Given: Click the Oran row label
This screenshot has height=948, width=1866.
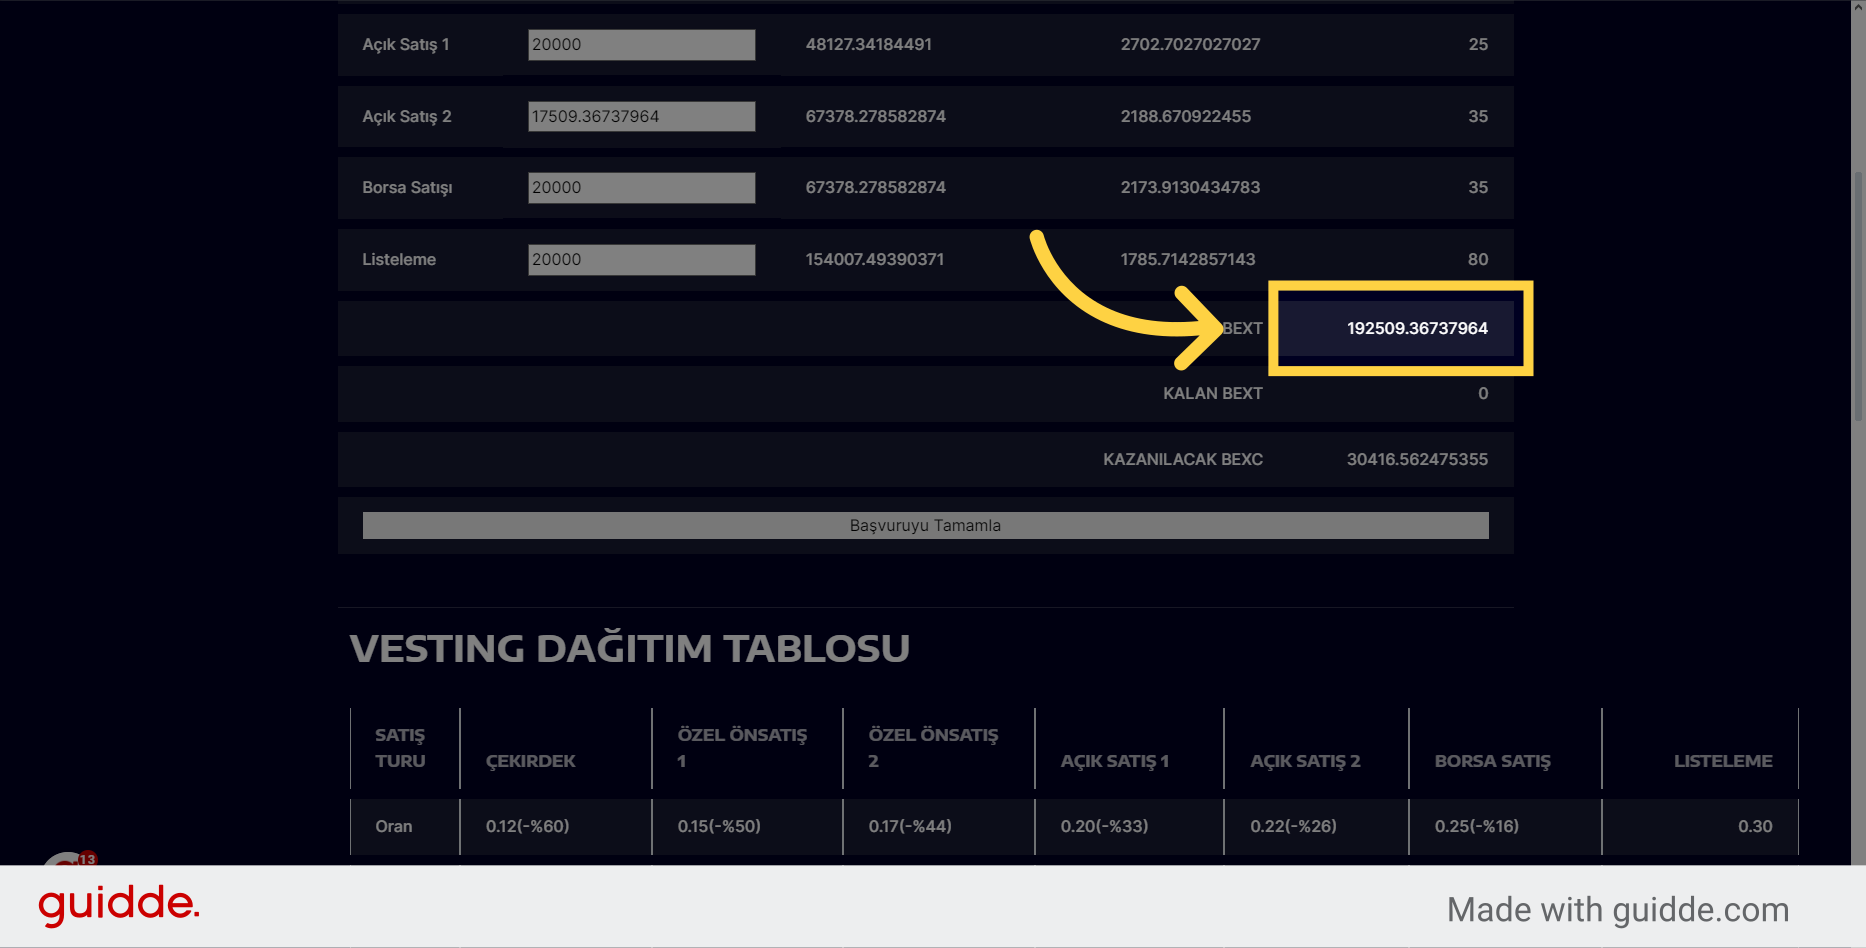Looking at the screenshot, I should coord(393,827).
